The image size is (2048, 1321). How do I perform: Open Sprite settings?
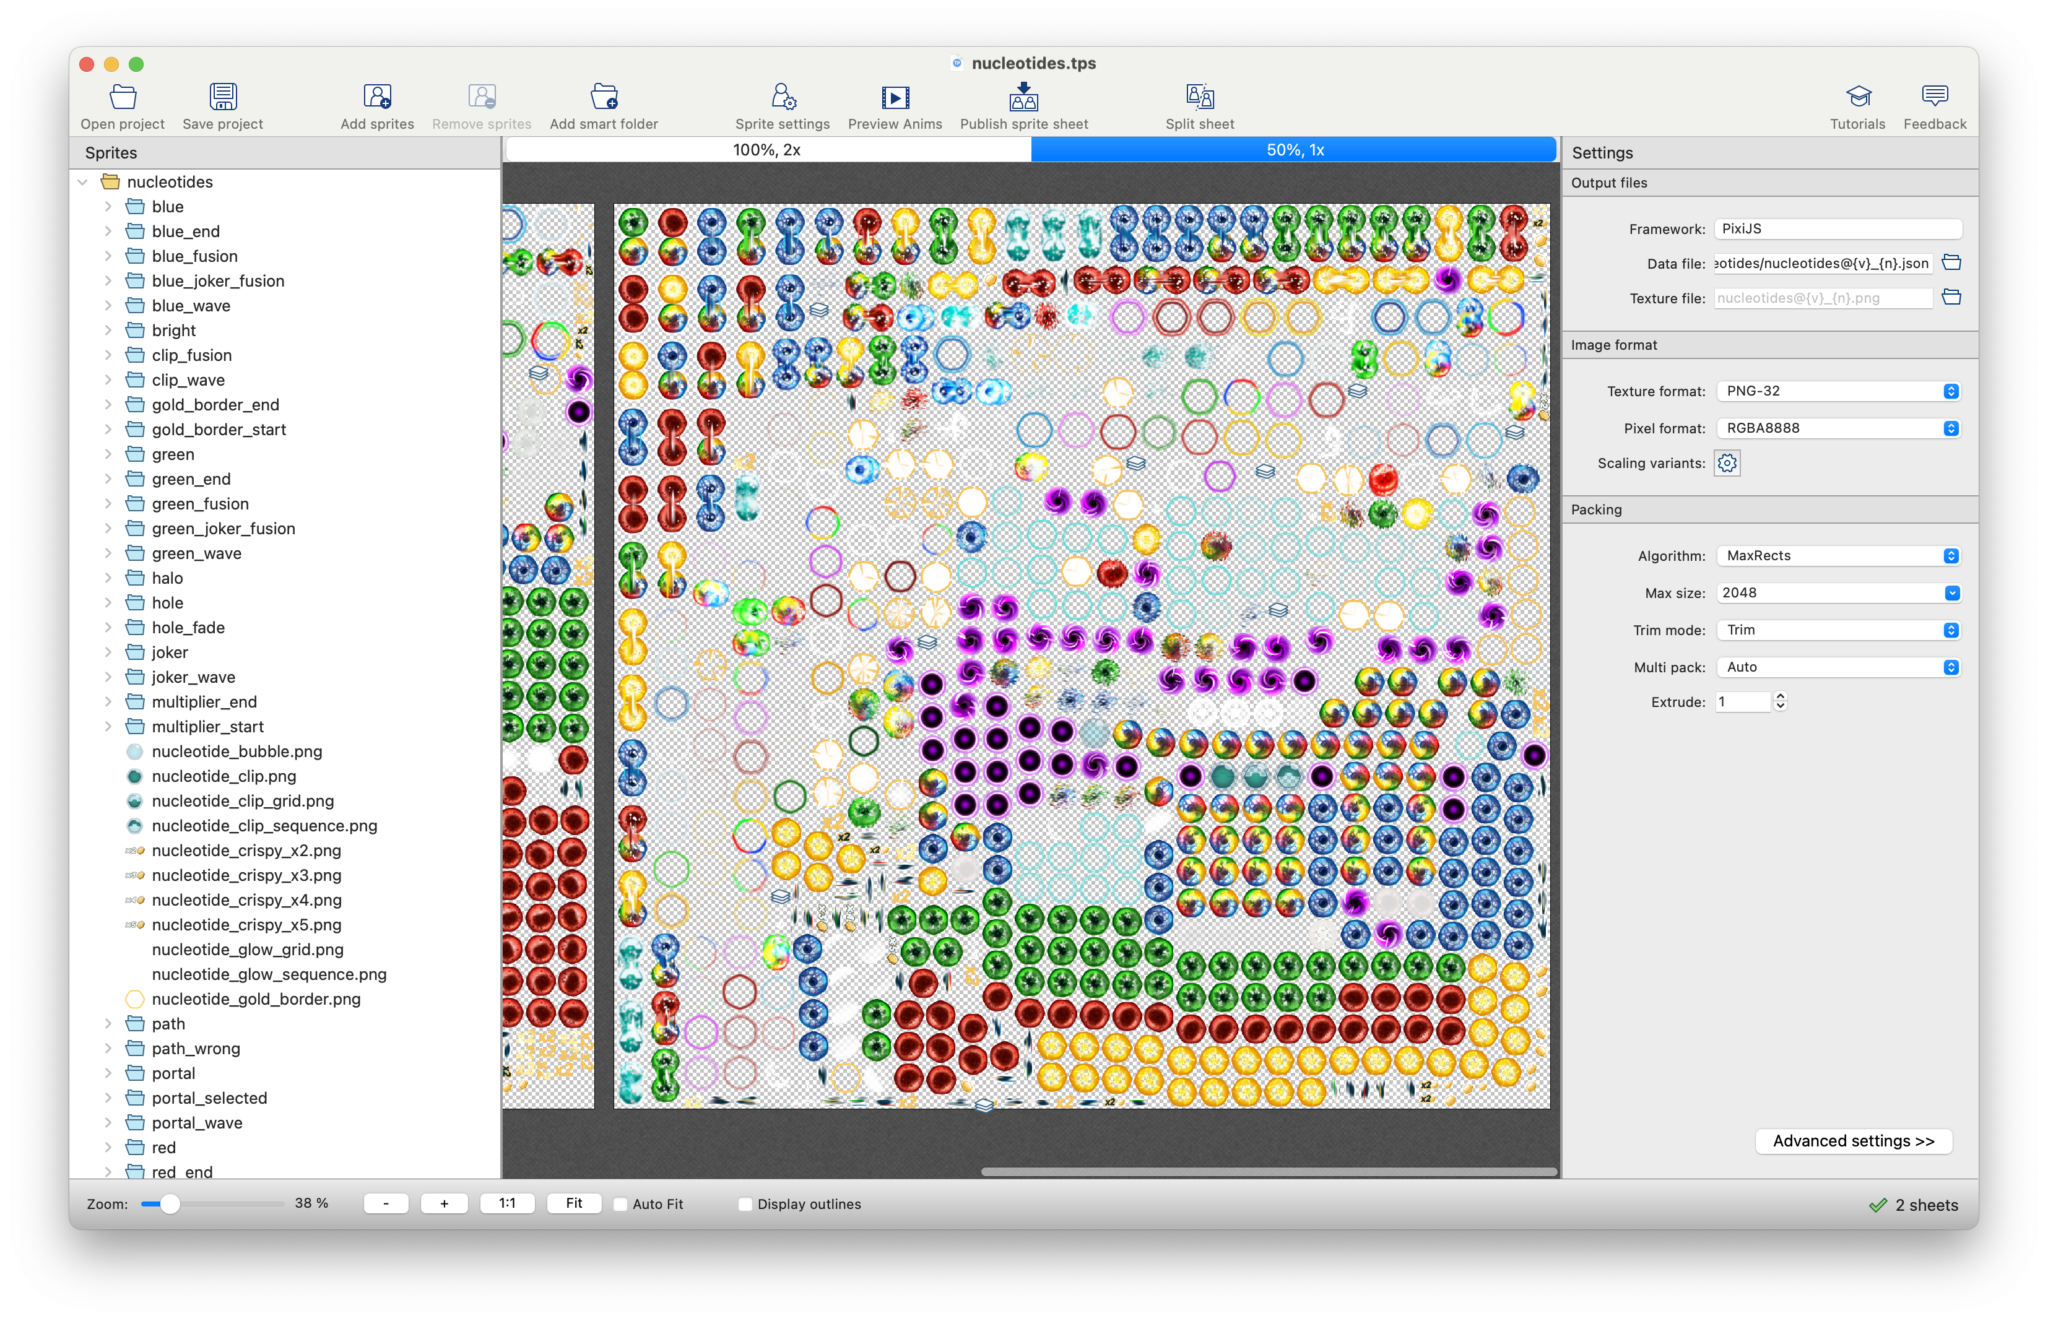(782, 106)
